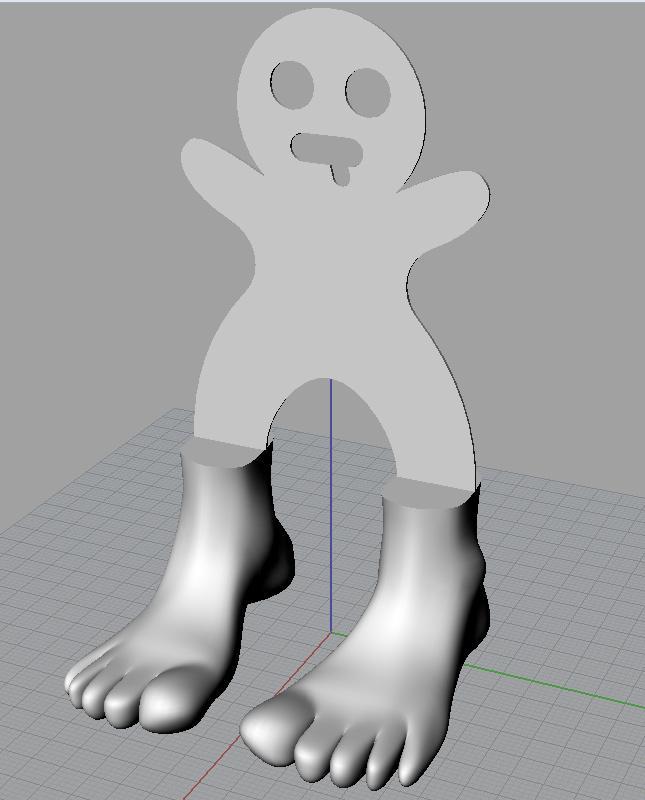Select the foot model with toes pointing left
This screenshot has height=800, width=645.
180,587
